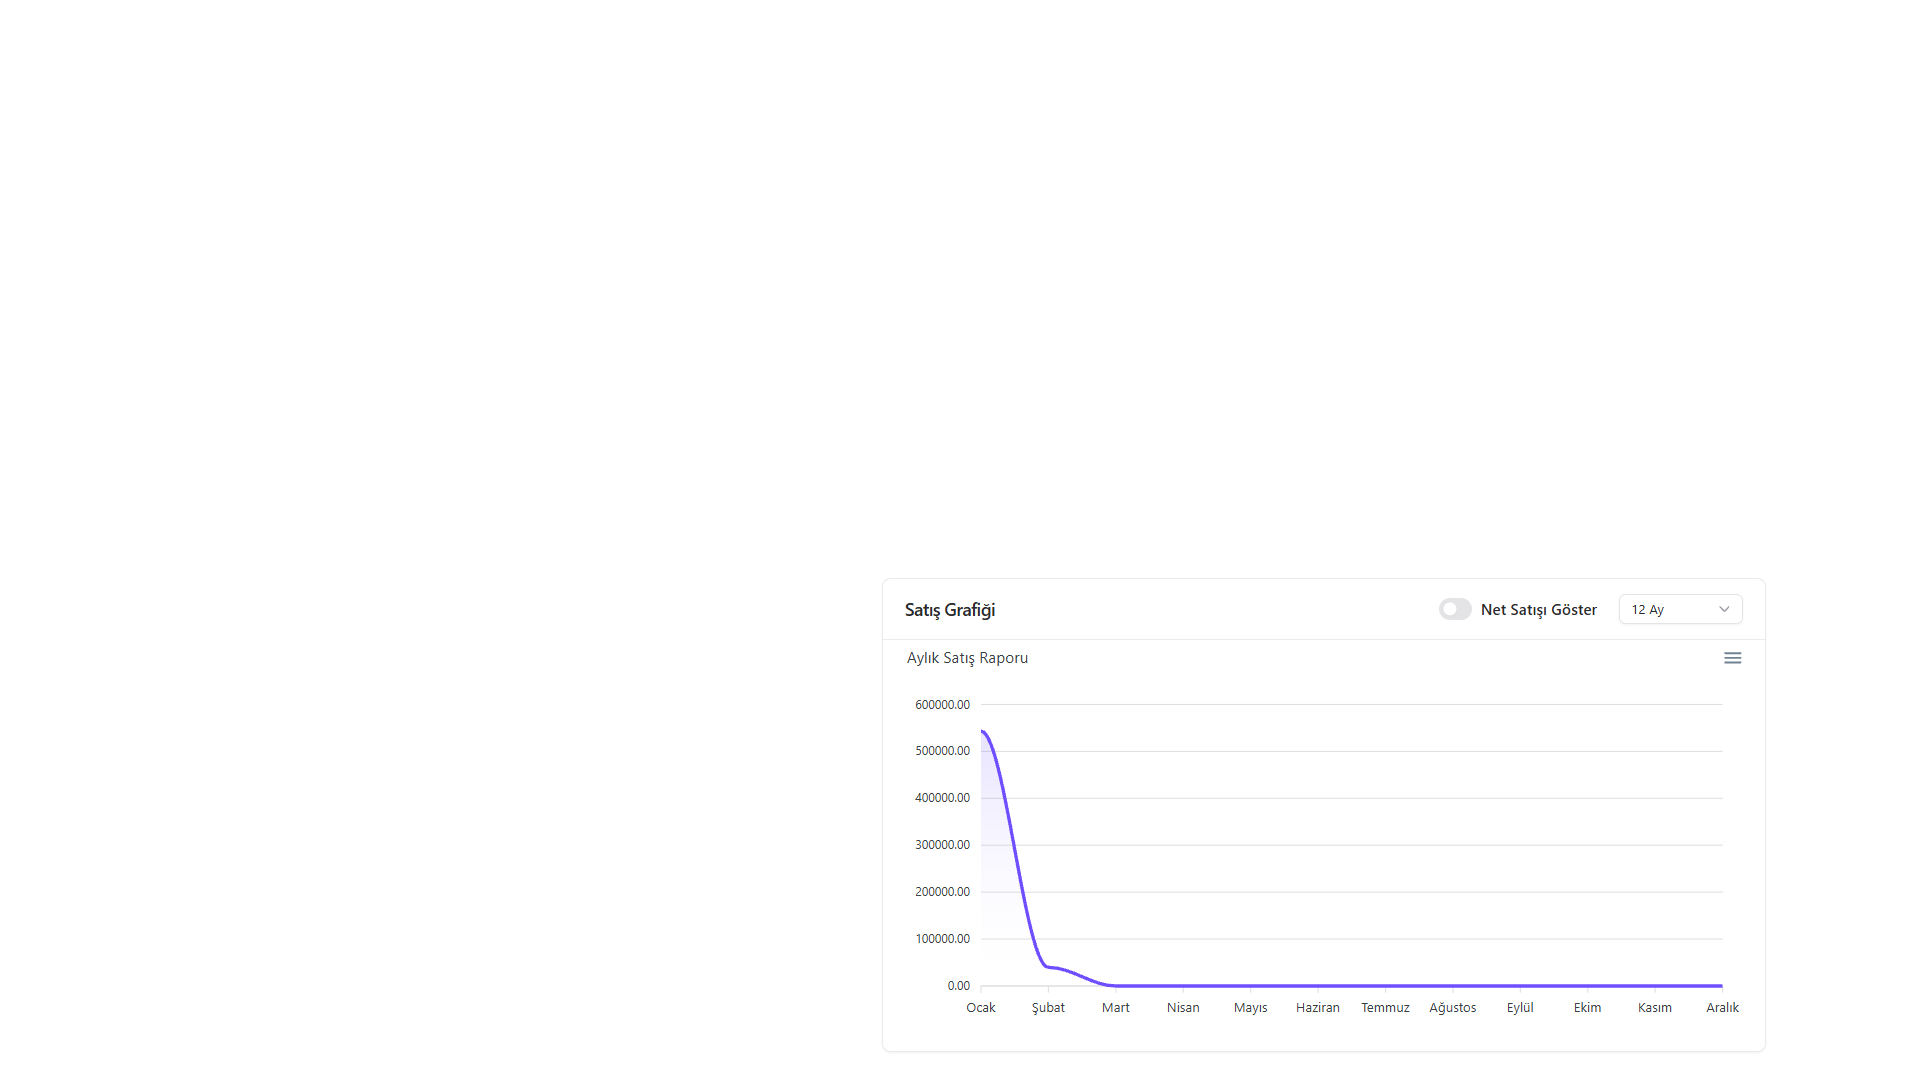Screen dimensions: 1920x1080
Task: Click the Ocak label on the x-axis
Action: [x=981, y=1007]
